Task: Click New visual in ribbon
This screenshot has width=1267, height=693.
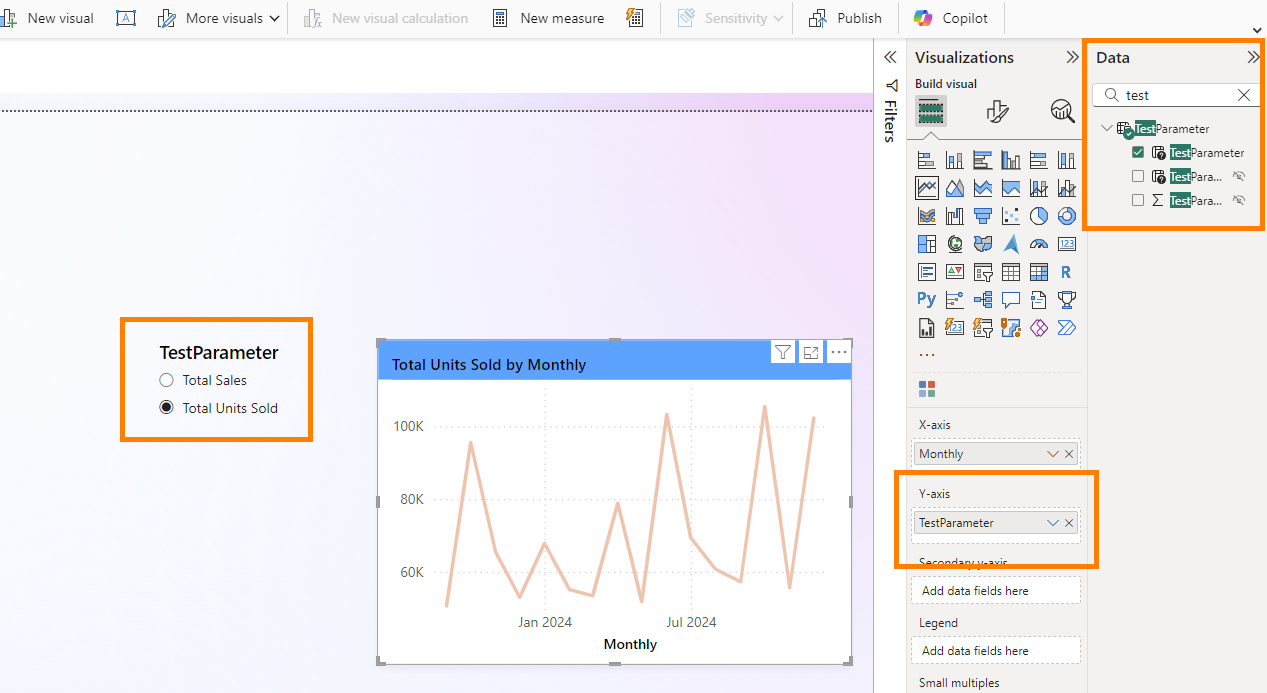Action: coord(48,18)
